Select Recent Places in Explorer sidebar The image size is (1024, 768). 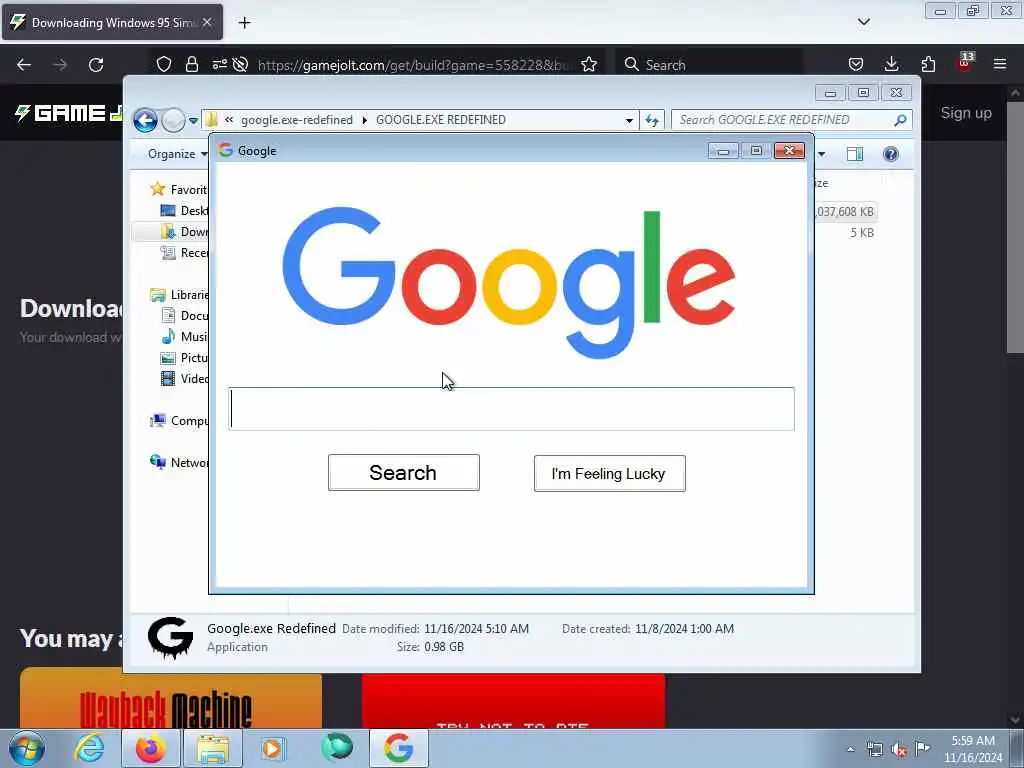(184, 253)
